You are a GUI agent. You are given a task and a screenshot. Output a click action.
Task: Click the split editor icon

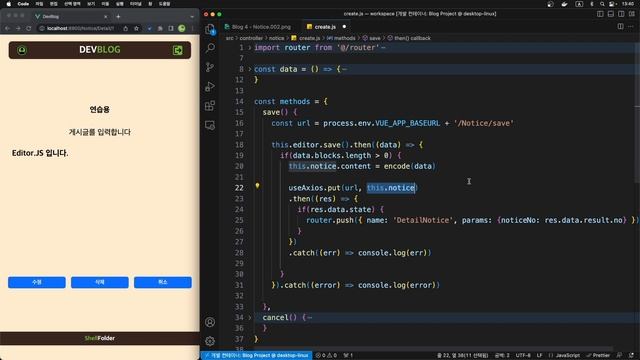tap(620, 27)
